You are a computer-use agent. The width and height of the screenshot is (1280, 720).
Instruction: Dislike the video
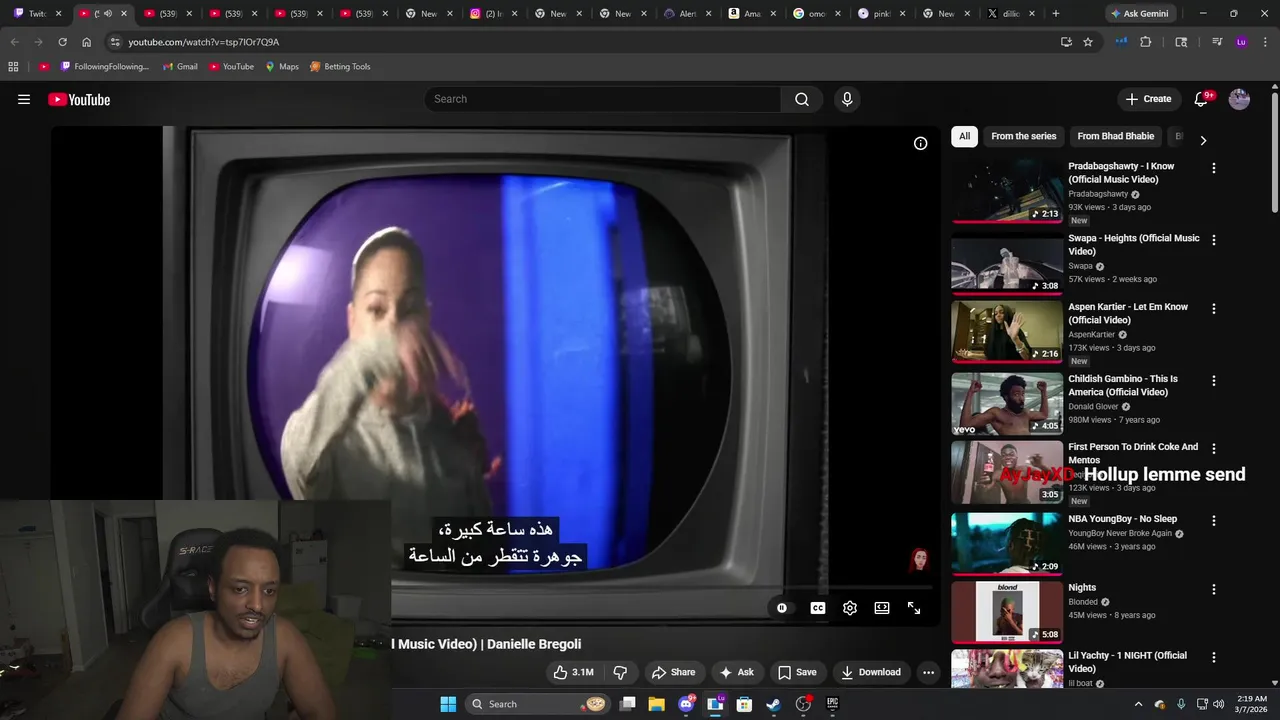coord(620,672)
